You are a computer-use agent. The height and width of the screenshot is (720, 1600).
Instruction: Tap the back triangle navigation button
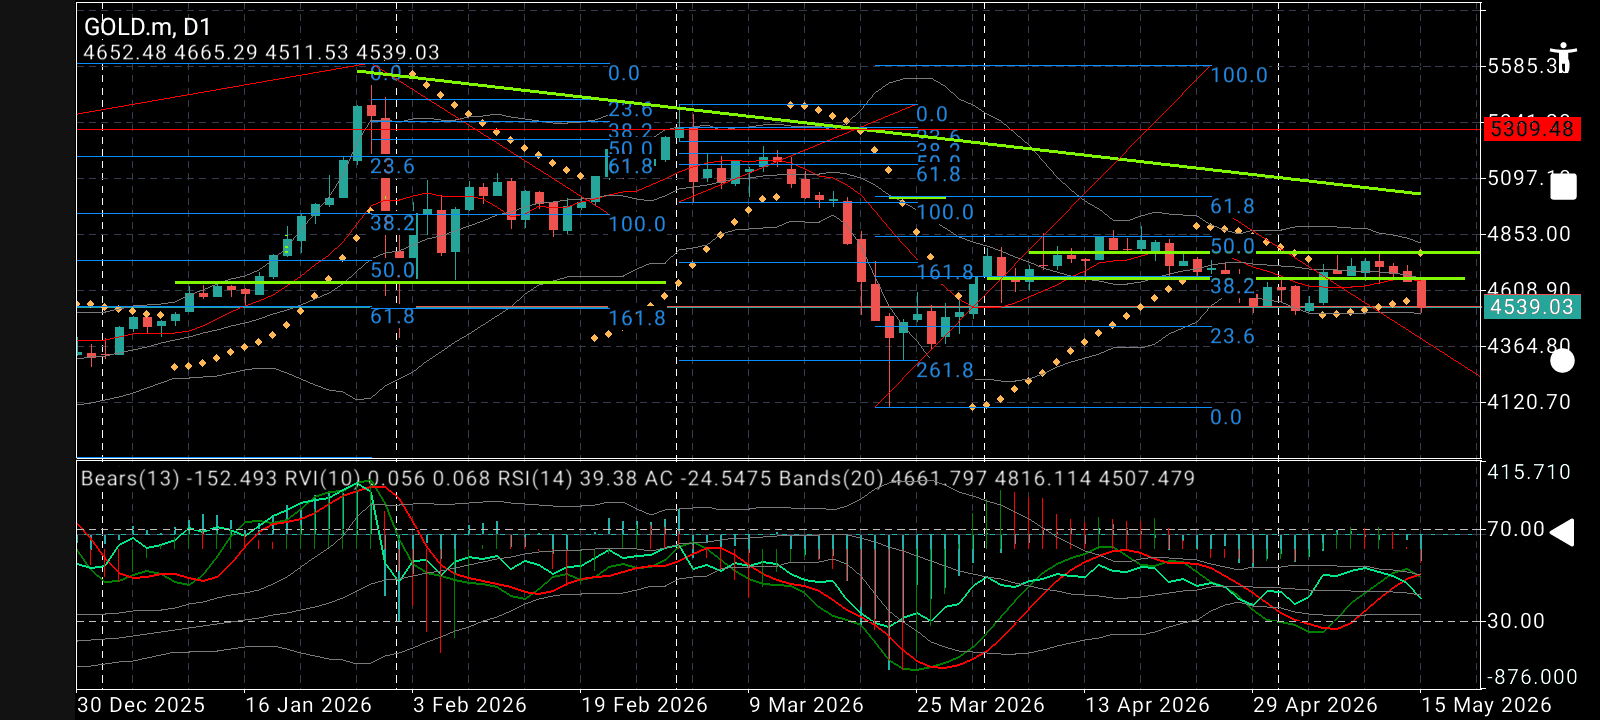click(x=1562, y=533)
